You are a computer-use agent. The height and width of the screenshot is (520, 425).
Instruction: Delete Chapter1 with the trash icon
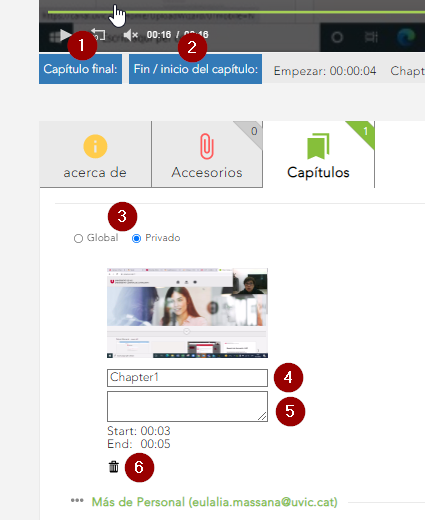coord(114,467)
